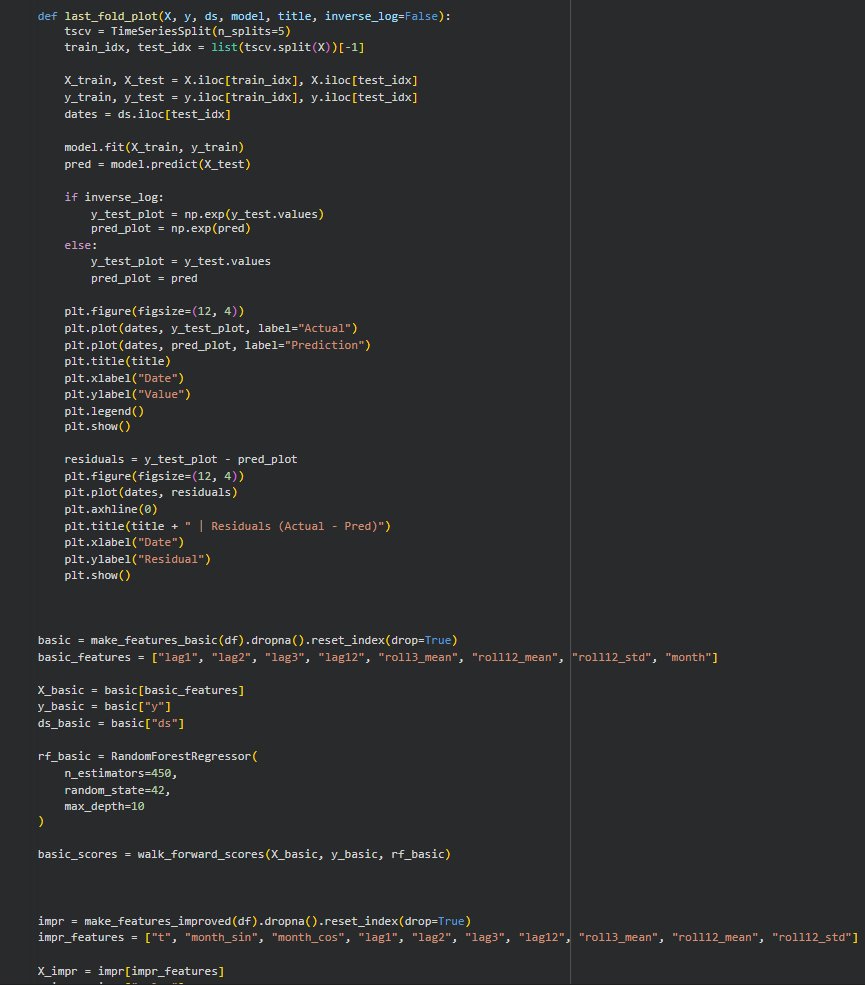Screen dimensions: 865x985
Task: Click the plt.title line with Residuals (Actual - Pred)
Action: click(x=227, y=526)
